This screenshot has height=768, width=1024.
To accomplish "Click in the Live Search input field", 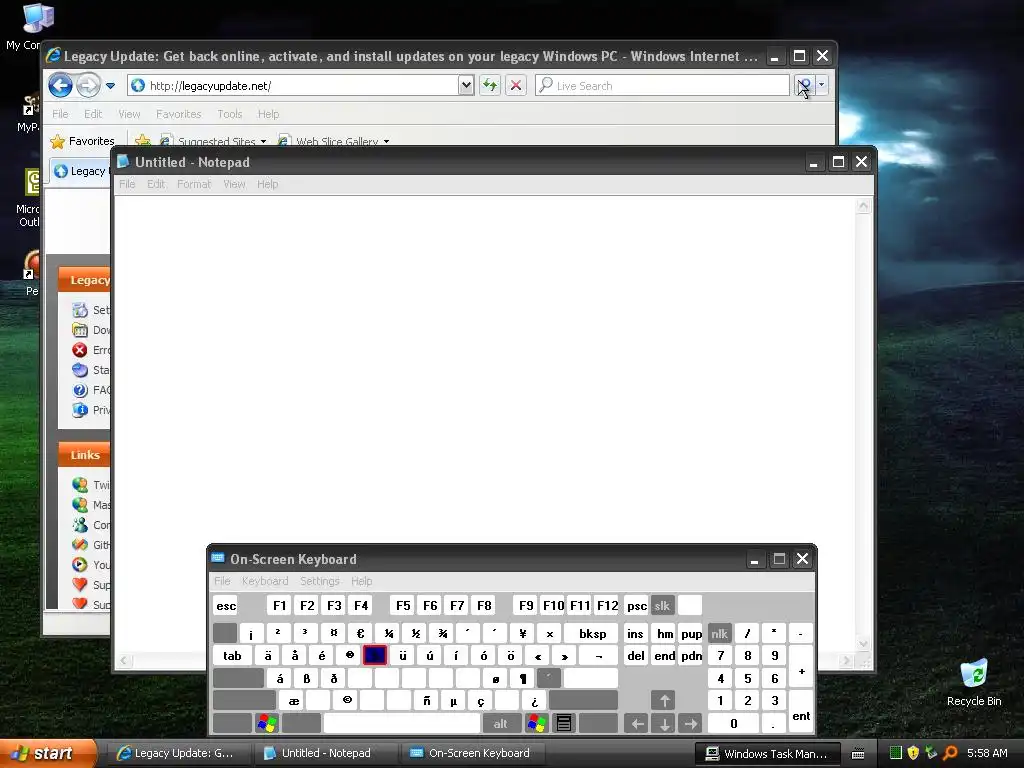I will click(662, 86).
